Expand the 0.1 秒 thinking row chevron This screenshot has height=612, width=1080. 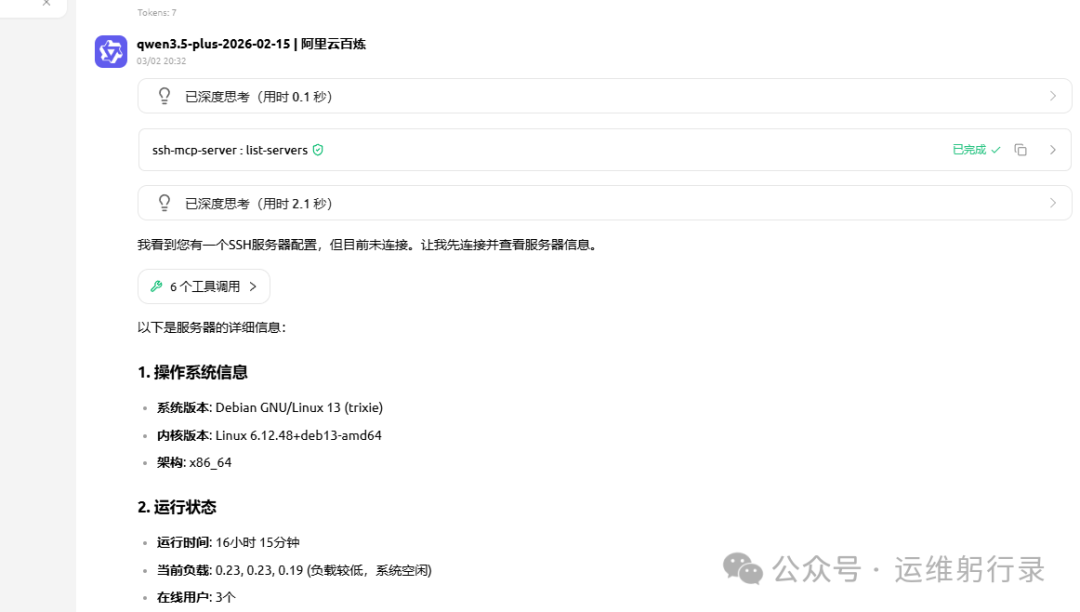coord(1052,97)
